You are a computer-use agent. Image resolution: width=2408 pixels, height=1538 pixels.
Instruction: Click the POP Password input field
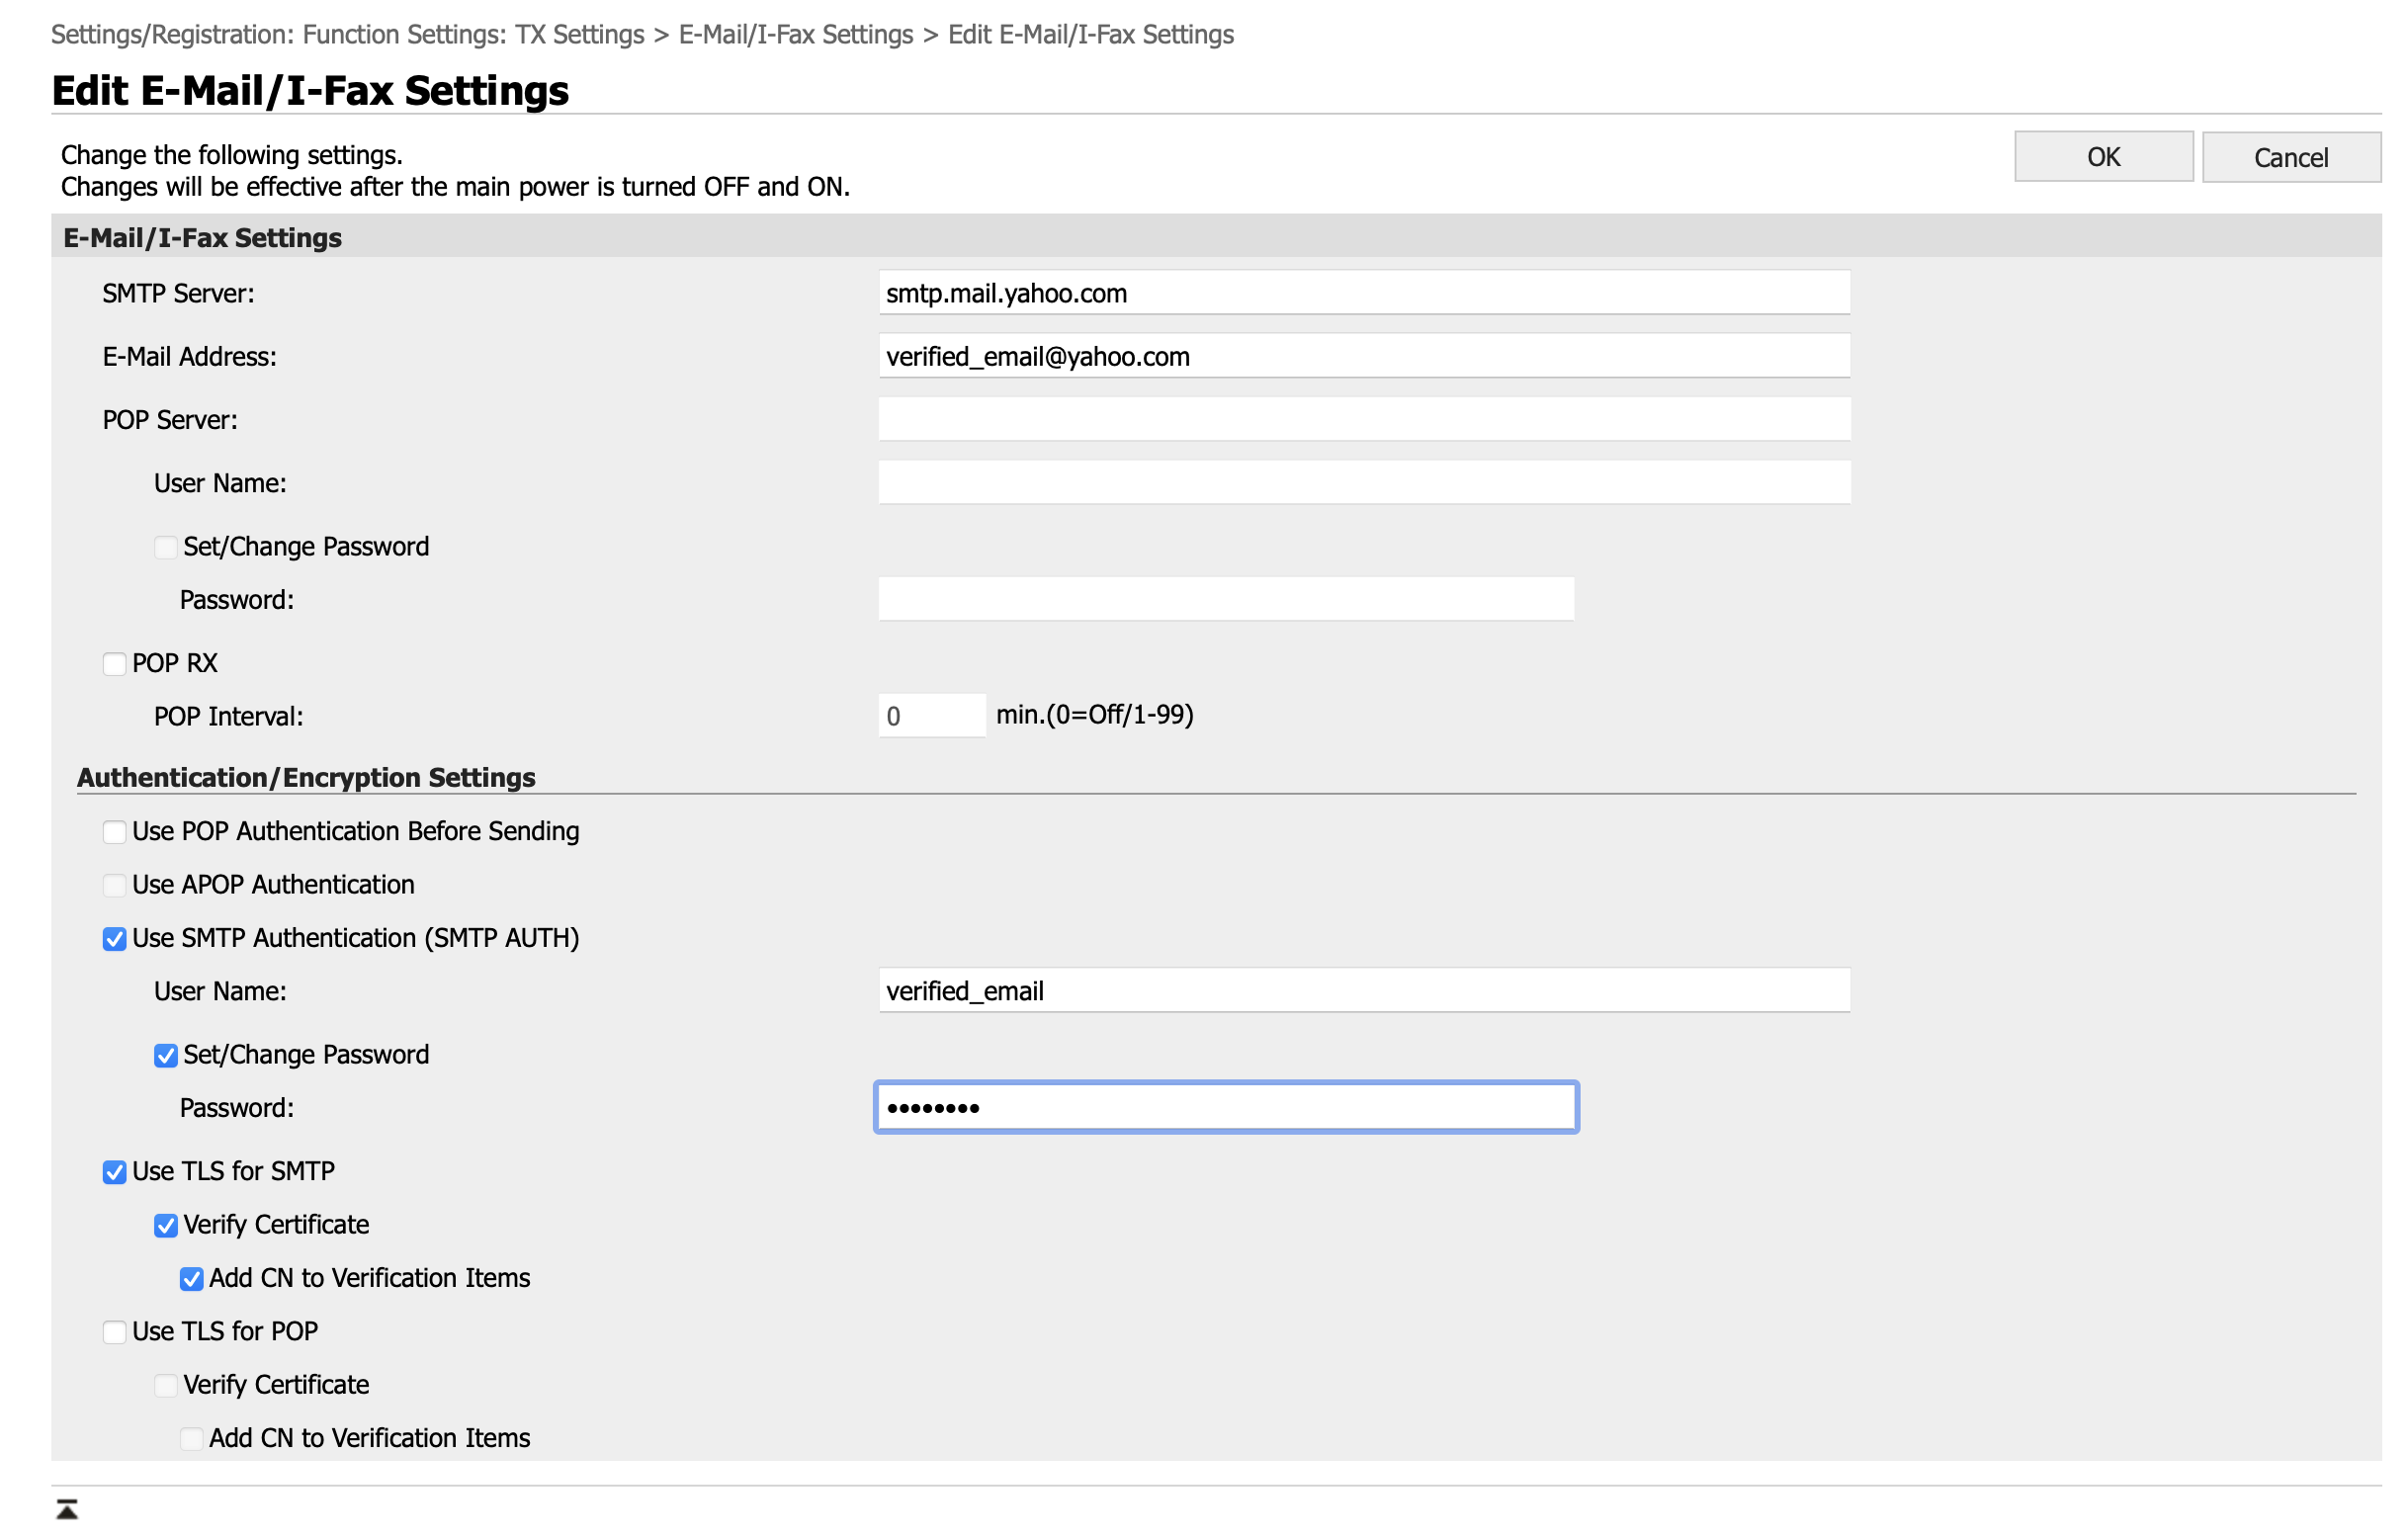coord(1226,599)
